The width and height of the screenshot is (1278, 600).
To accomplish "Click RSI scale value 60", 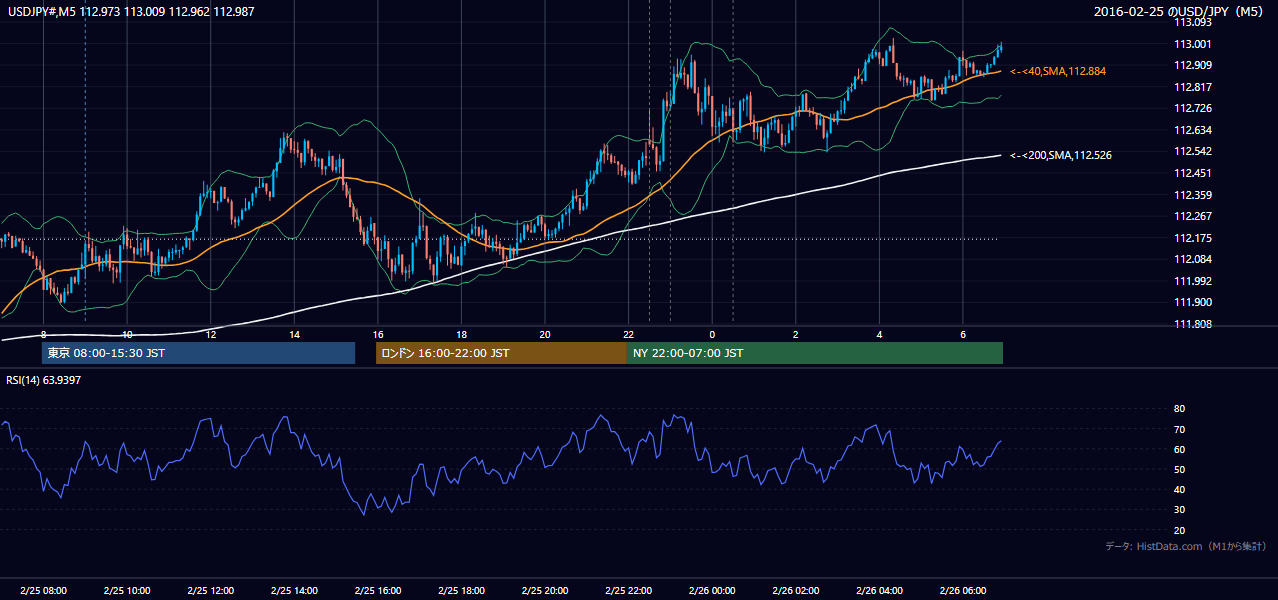I will click(x=1180, y=449).
